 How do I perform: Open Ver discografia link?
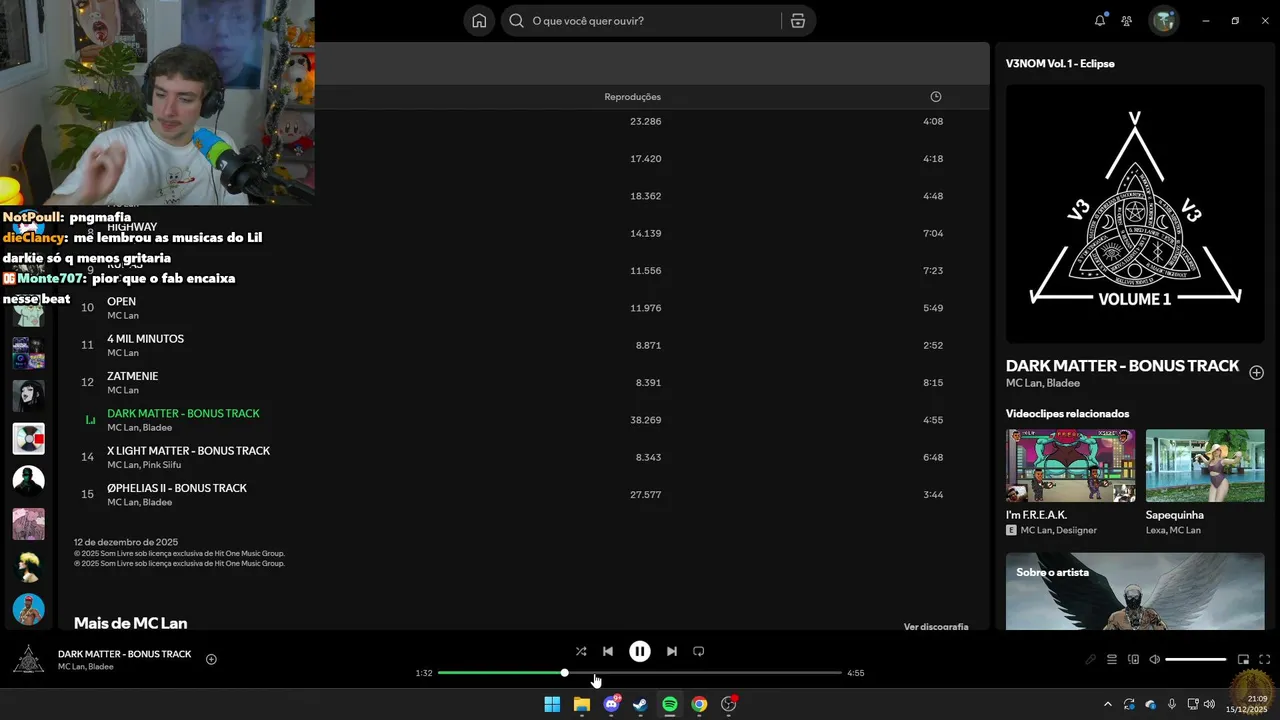click(x=936, y=627)
